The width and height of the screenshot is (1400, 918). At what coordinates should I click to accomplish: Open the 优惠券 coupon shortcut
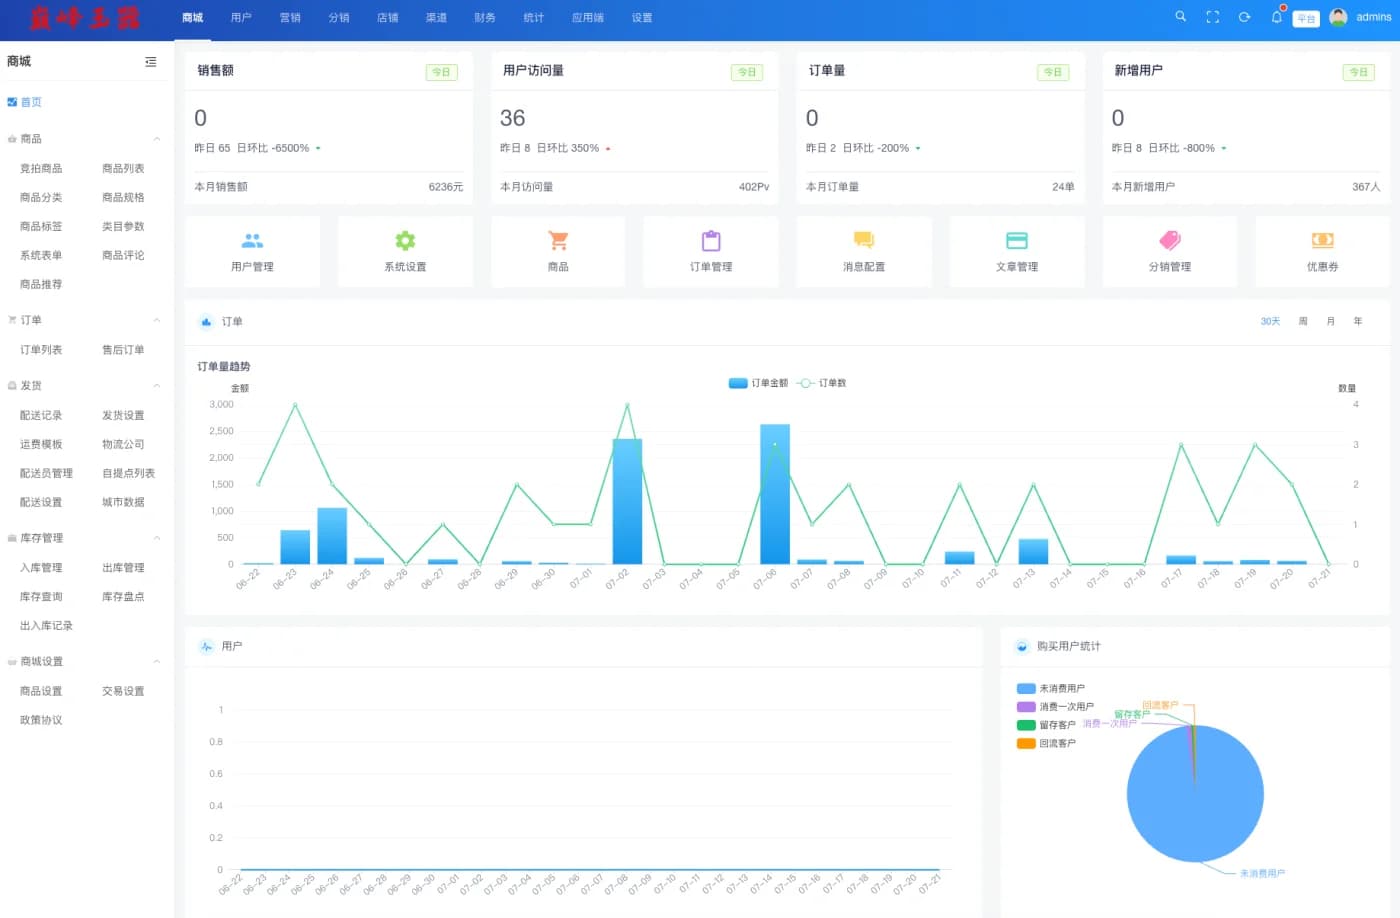1322,241
